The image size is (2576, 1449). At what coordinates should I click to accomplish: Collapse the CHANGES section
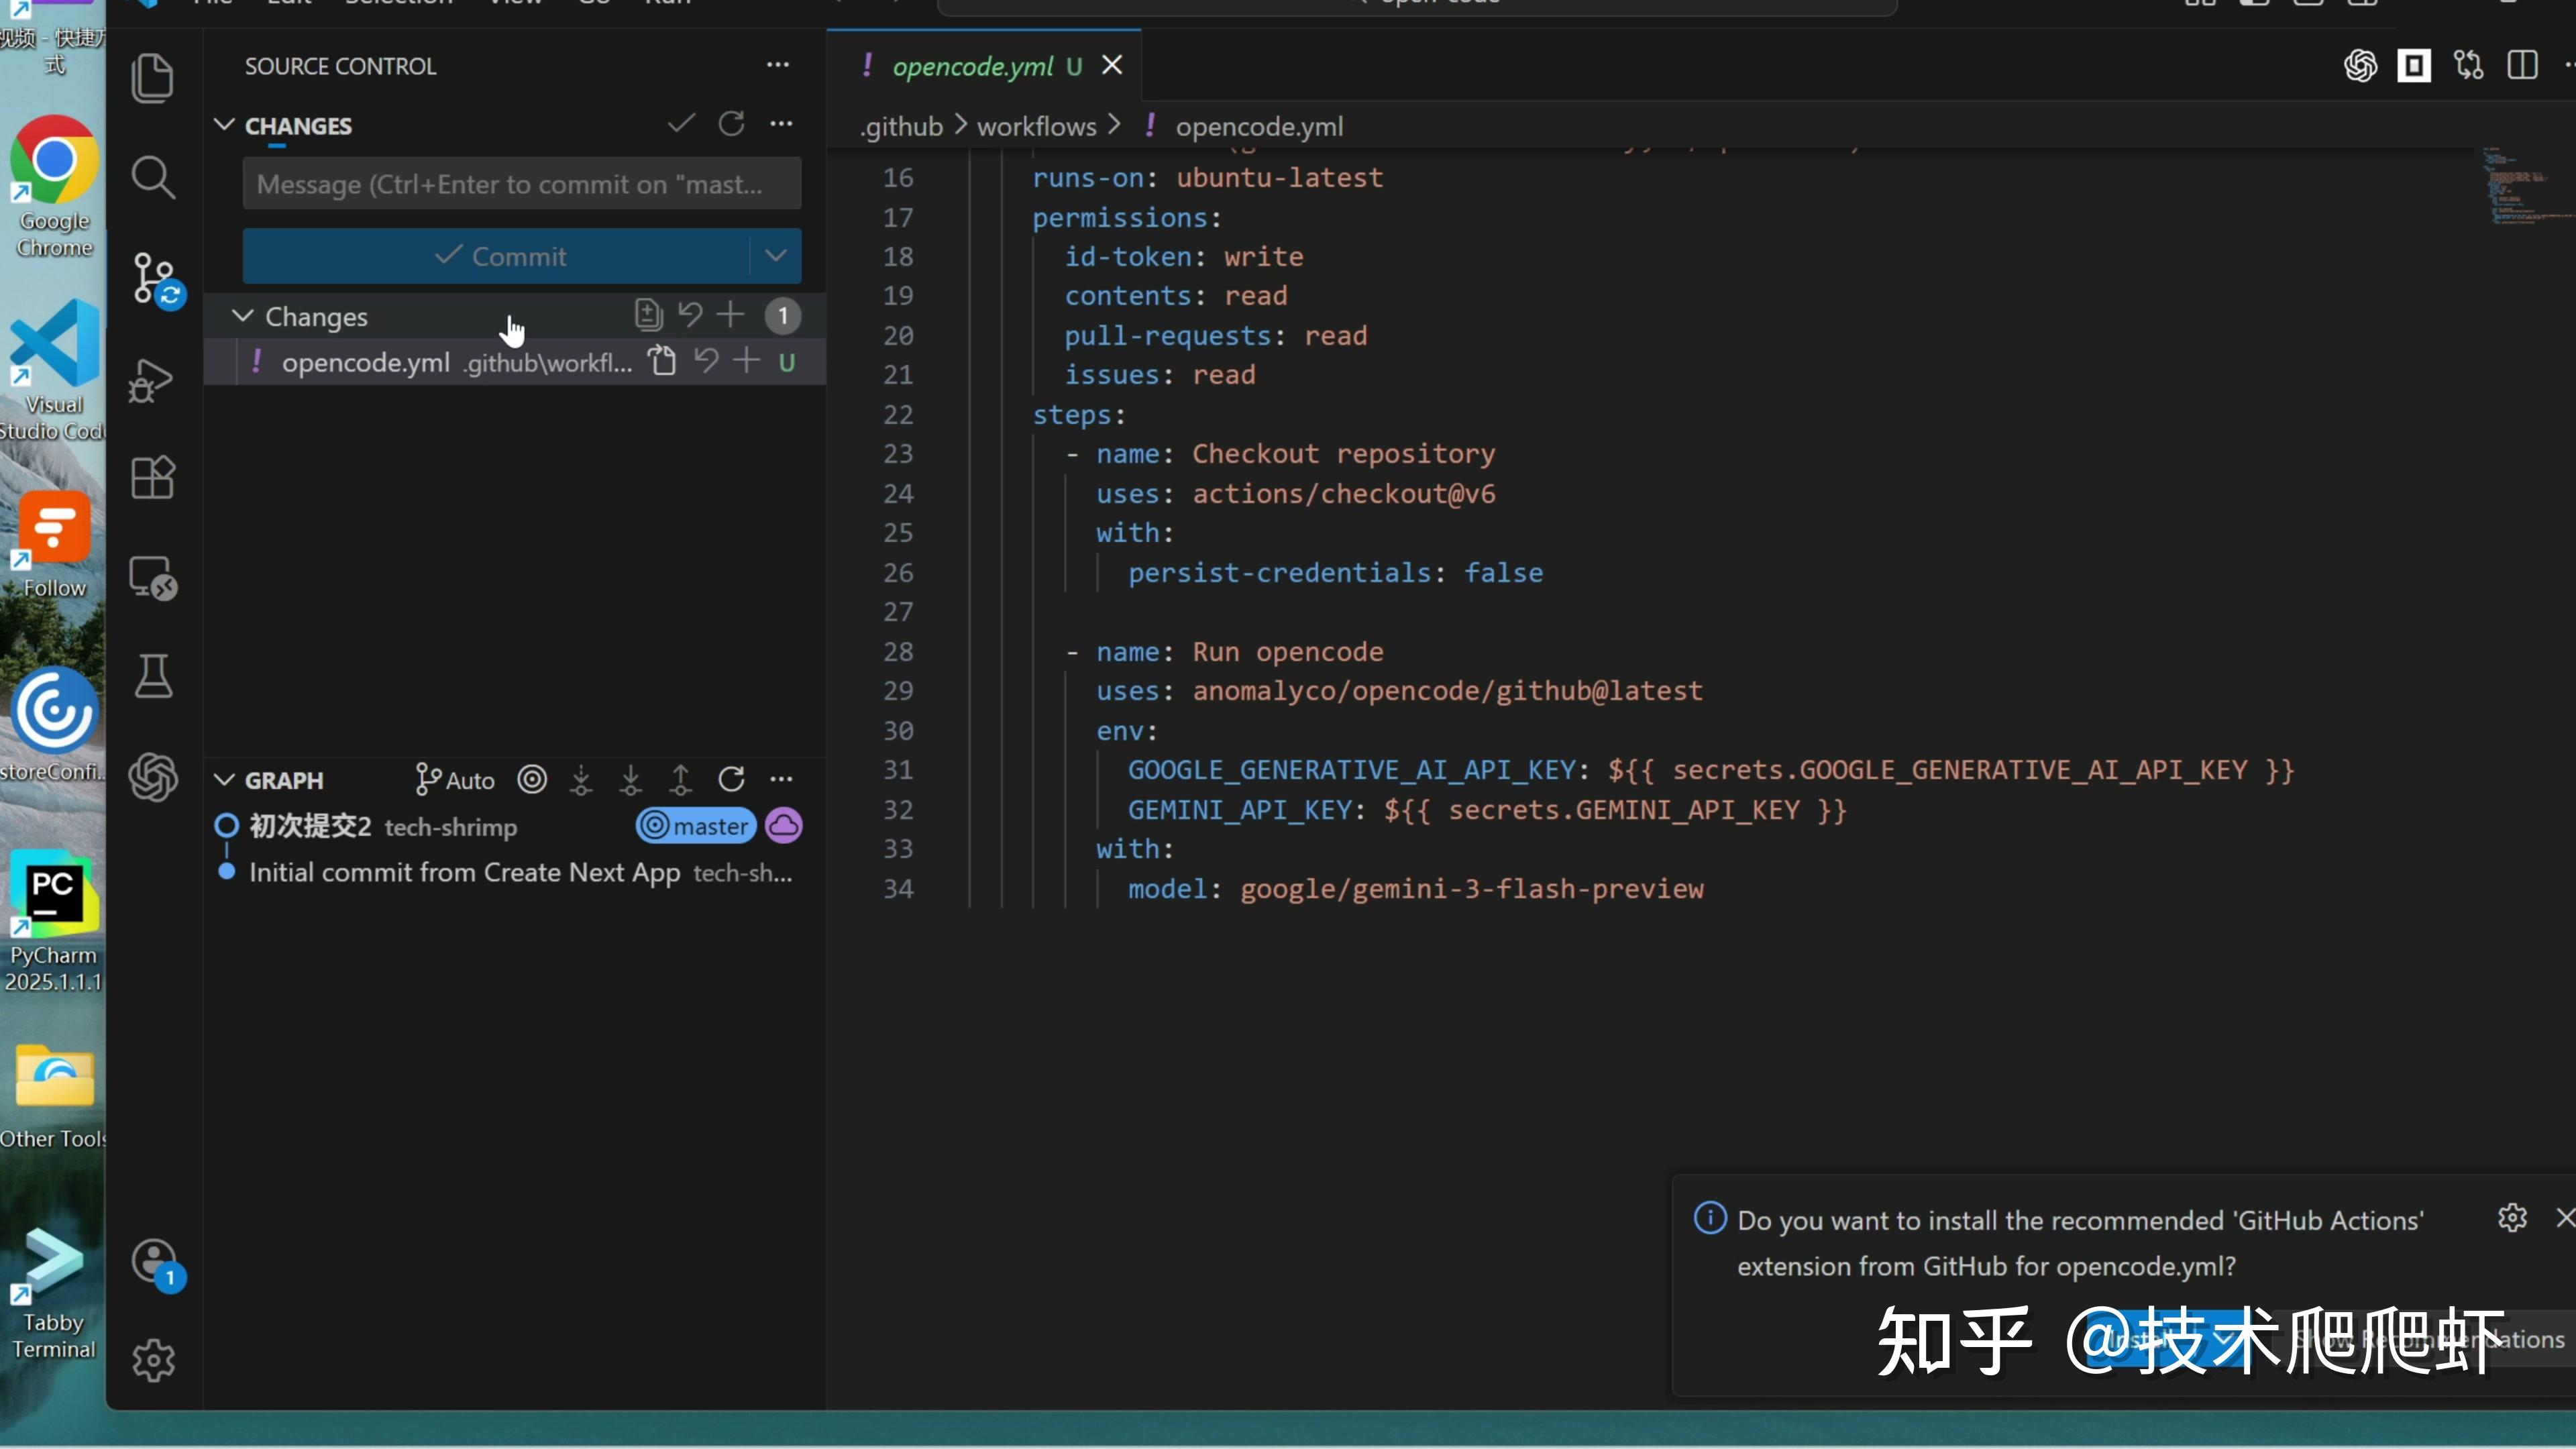pyautogui.click(x=224, y=125)
